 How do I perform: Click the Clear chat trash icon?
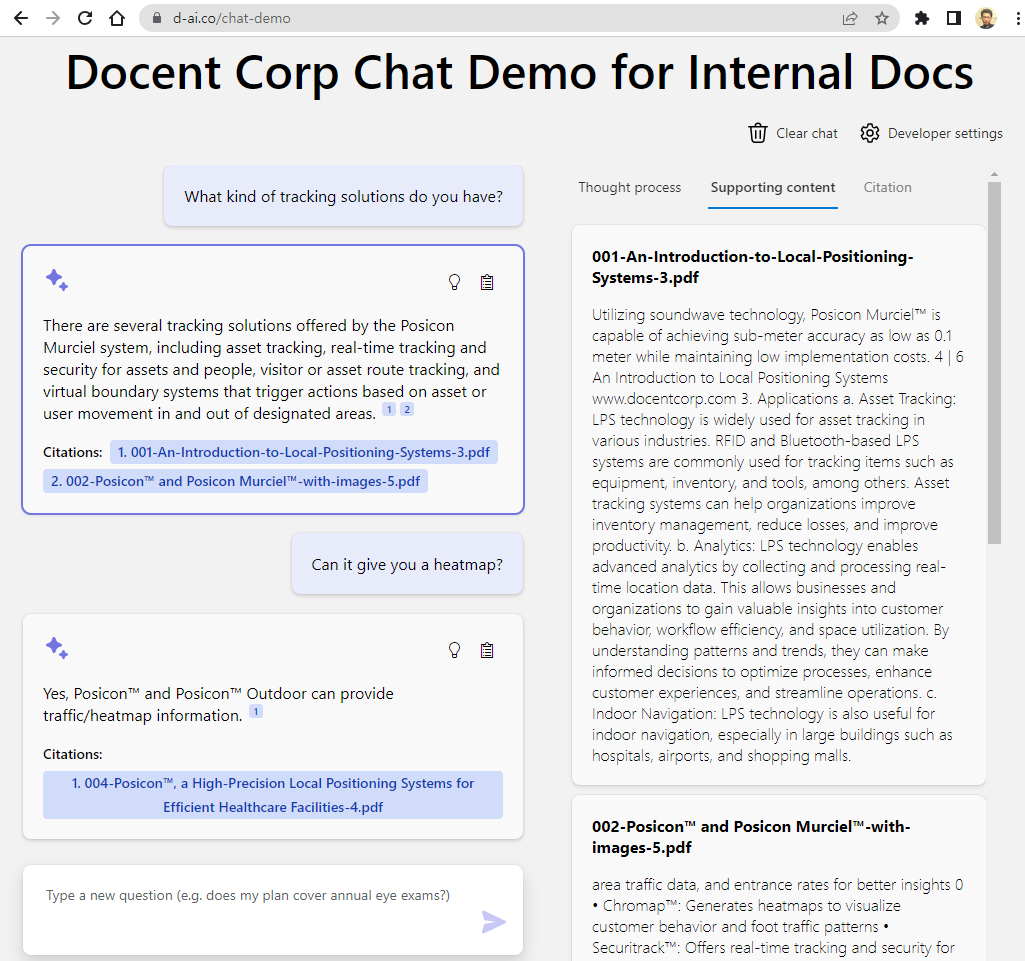pyautogui.click(x=758, y=133)
